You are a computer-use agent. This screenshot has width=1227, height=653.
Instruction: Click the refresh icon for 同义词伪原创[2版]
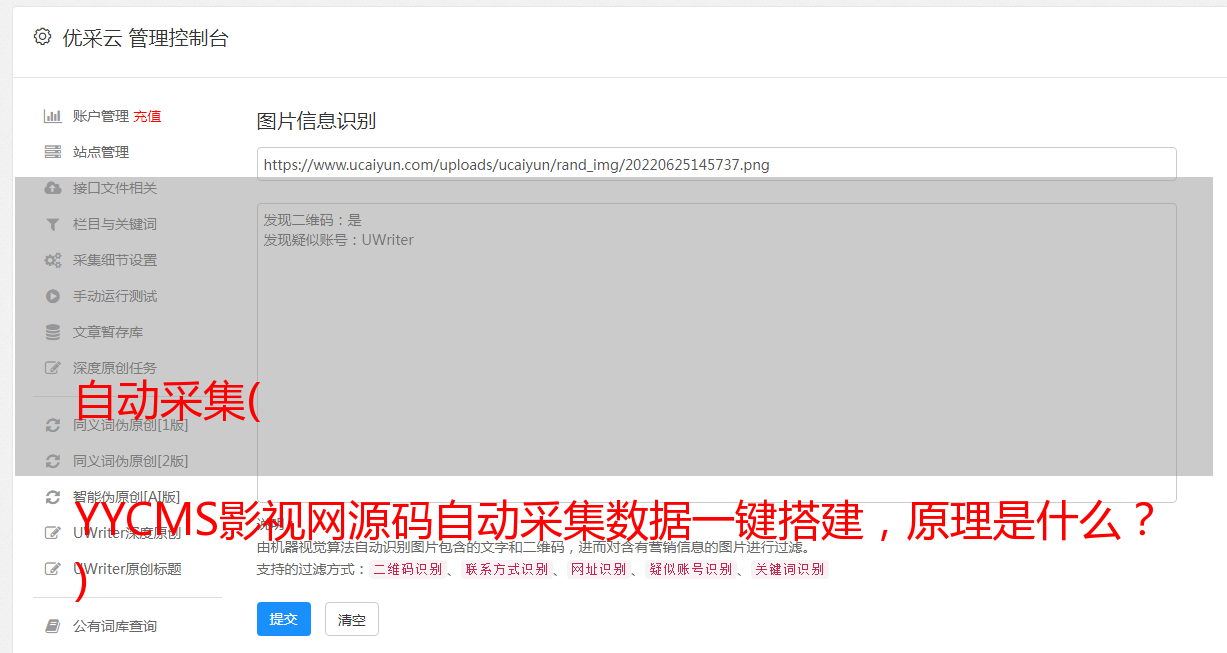click(52, 461)
